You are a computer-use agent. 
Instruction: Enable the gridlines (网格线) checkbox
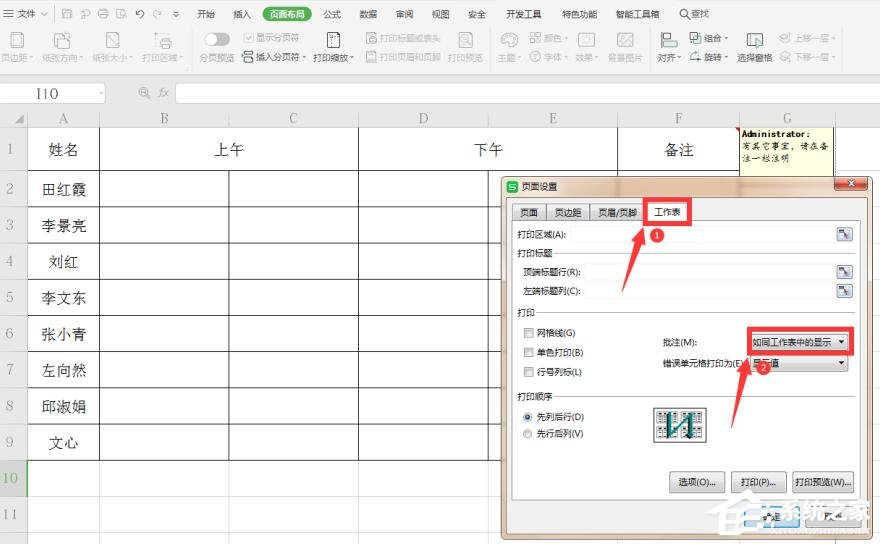(528, 333)
